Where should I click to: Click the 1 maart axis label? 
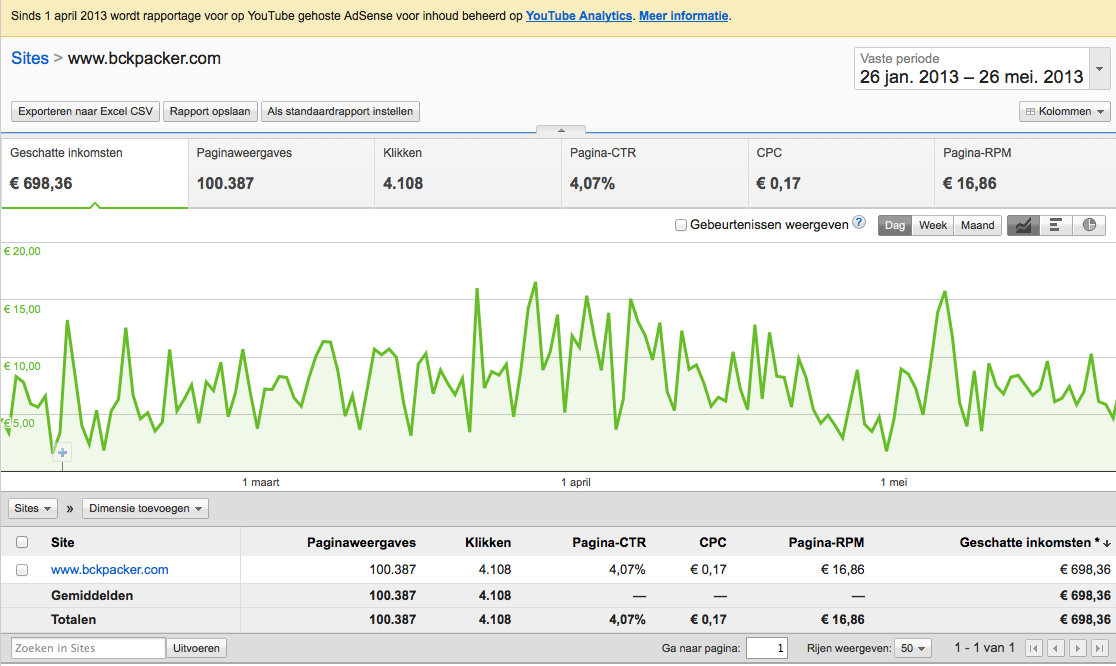point(260,482)
